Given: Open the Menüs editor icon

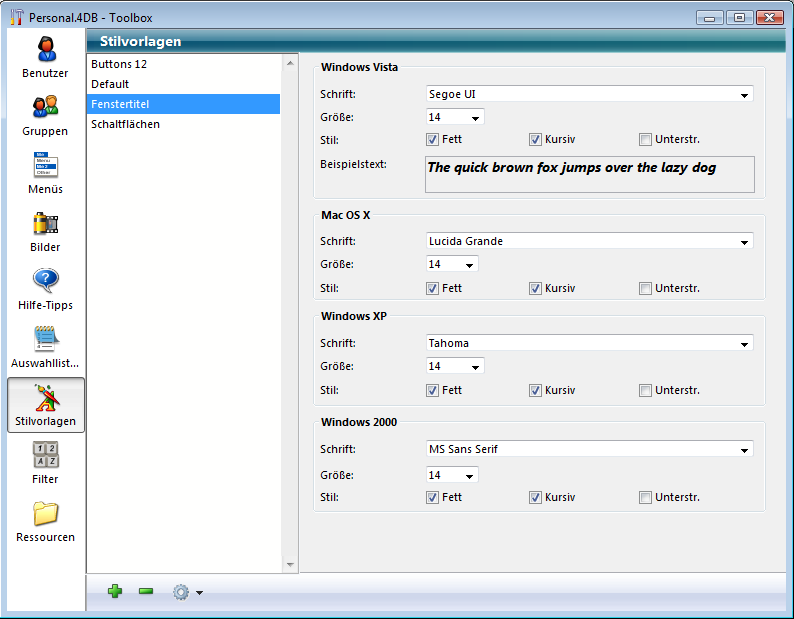Looking at the screenshot, I should point(45,166).
